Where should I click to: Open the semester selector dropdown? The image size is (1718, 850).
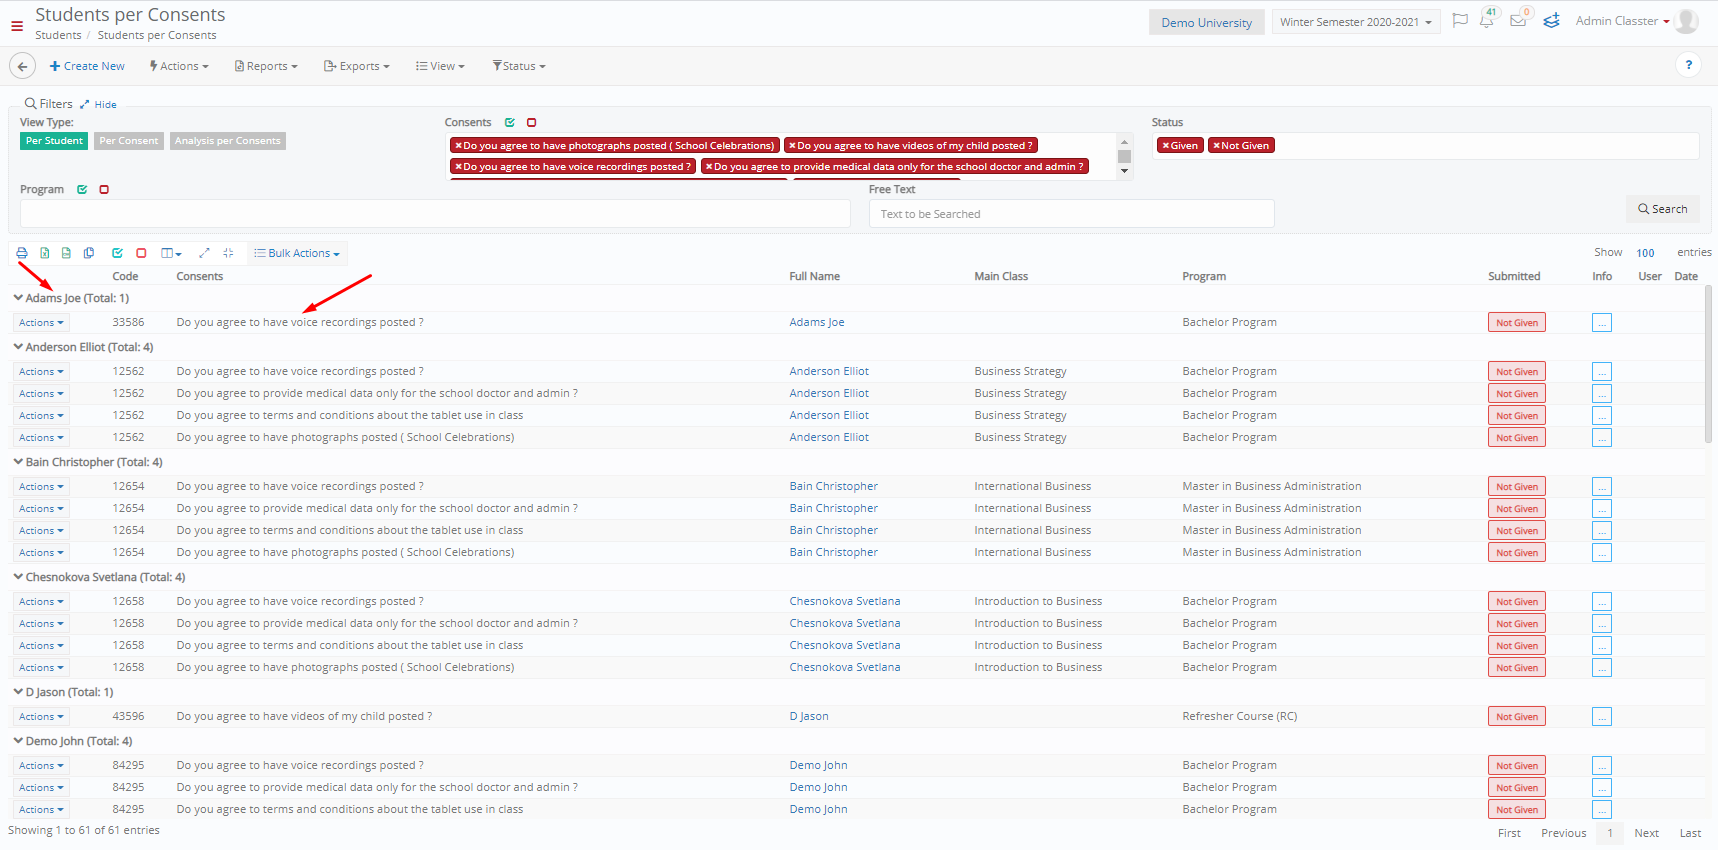point(1355,22)
